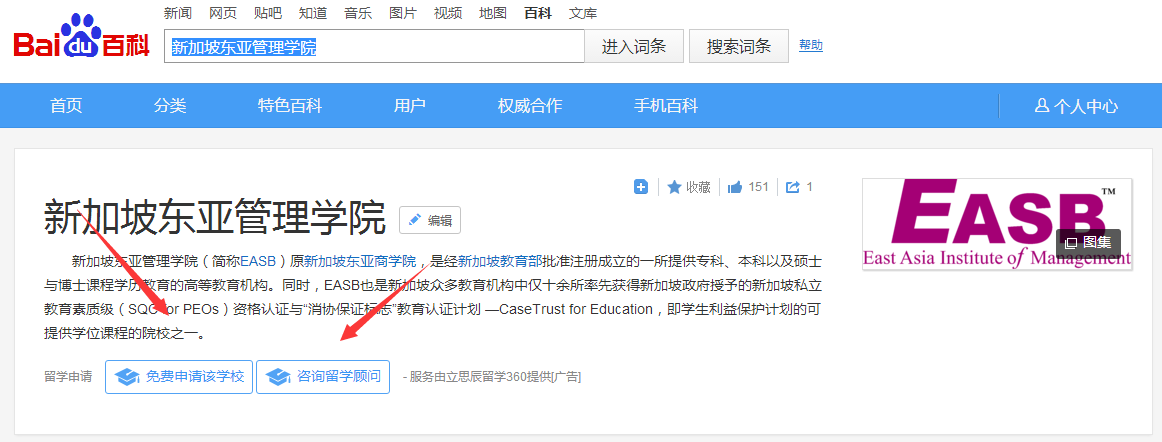Click the 进入词条 button
1162x442 pixels.
[634, 47]
